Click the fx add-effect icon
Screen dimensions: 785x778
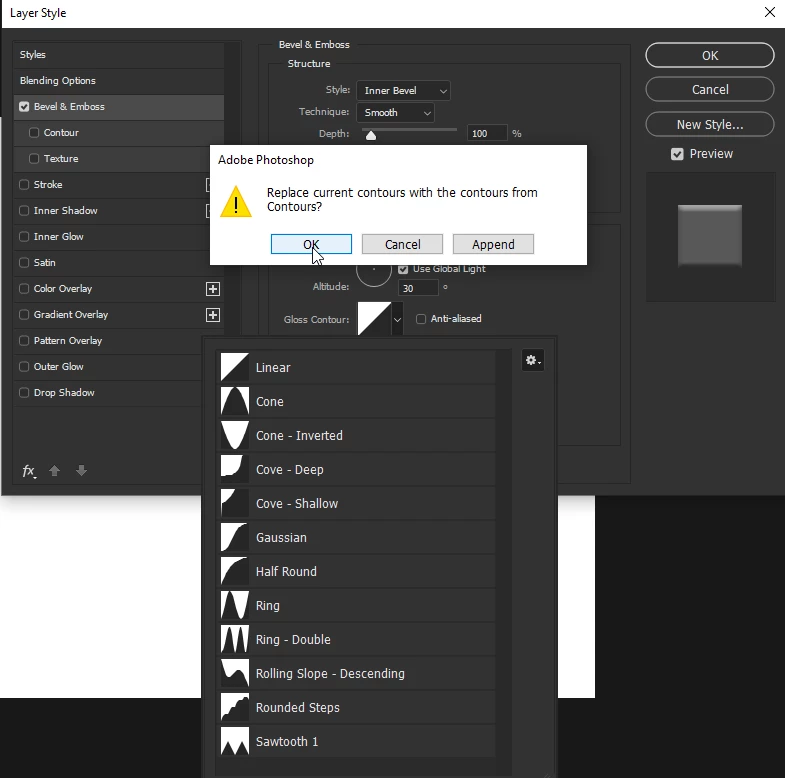(x=29, y=471)
